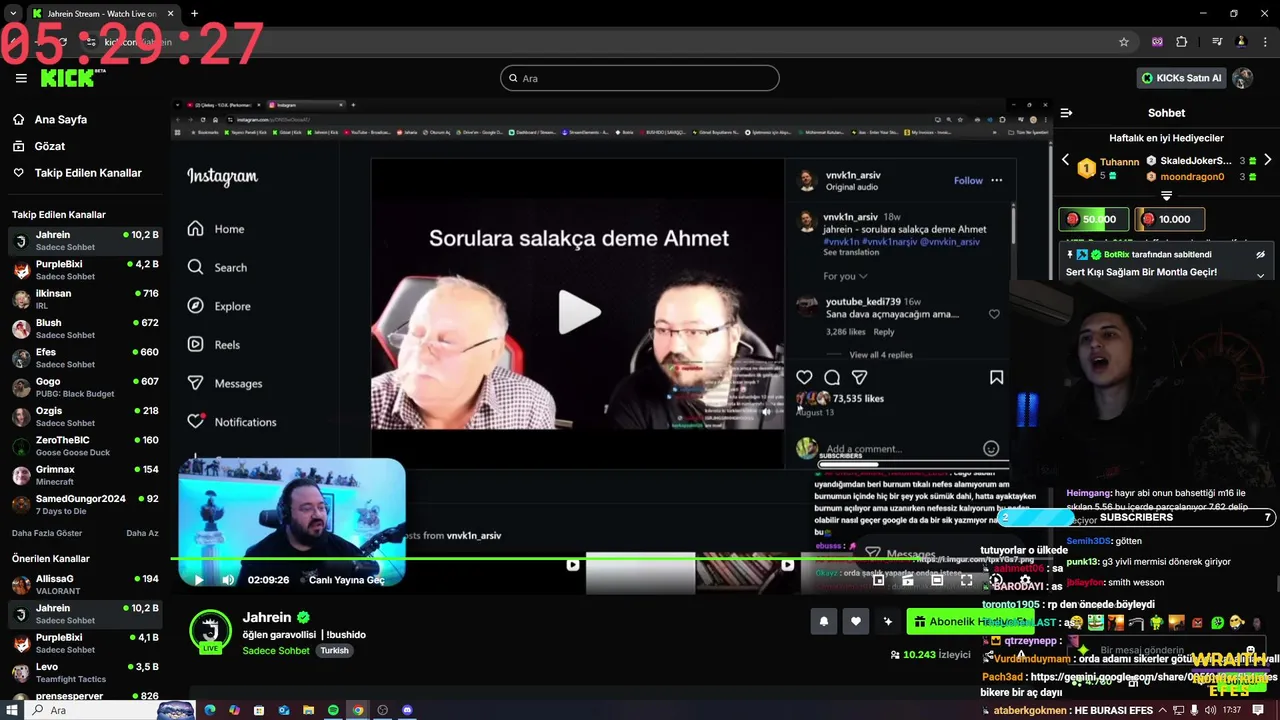
Task: Open Ozgis channel in followed list
Action: tap(85, 416)
